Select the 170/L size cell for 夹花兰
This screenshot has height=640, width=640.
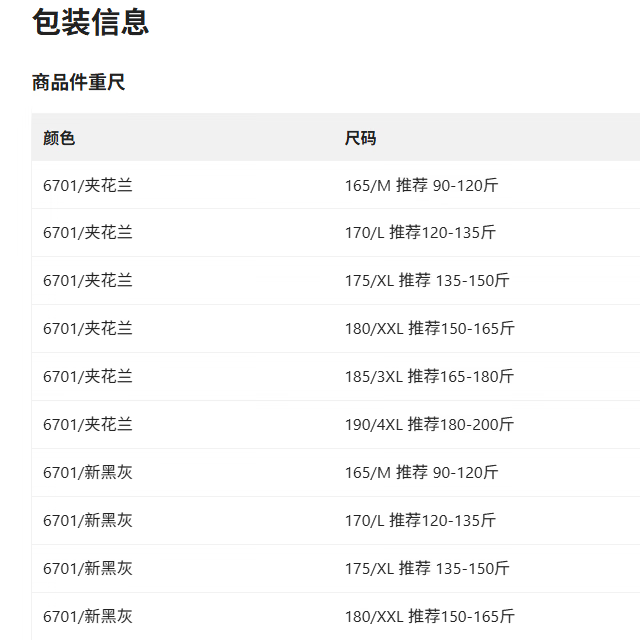click(420, 233)
